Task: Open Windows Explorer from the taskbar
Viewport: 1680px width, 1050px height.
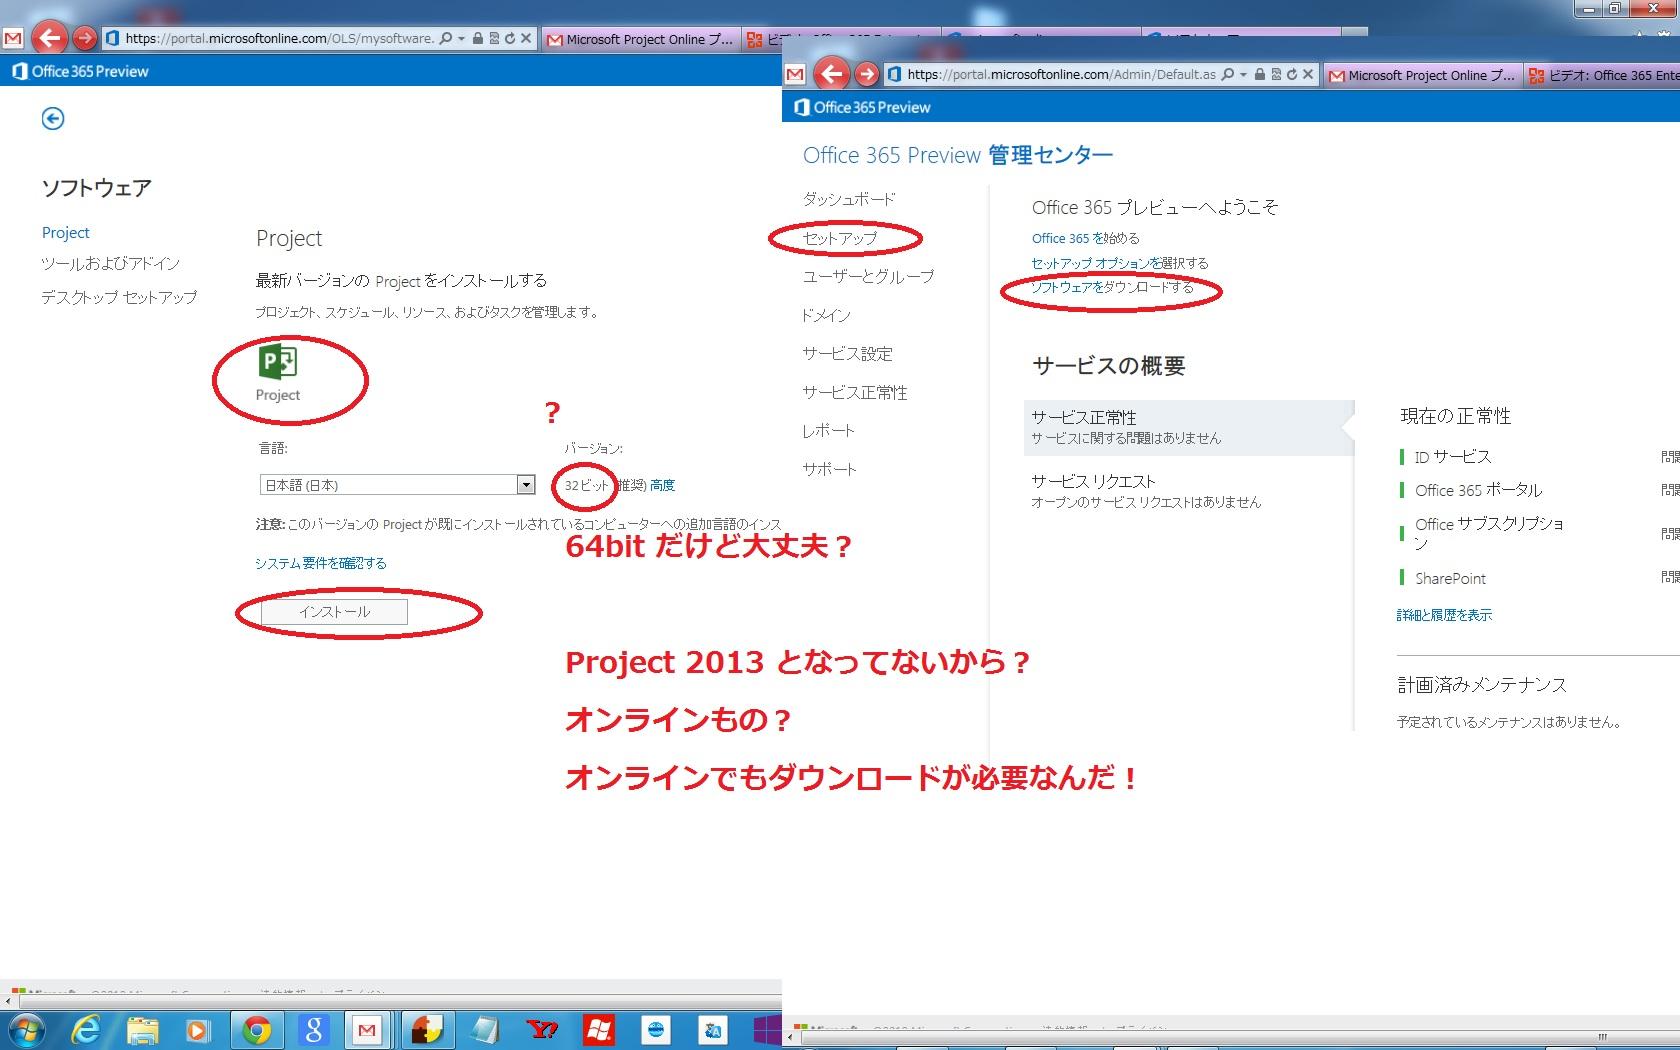Action: [142, 1030]
